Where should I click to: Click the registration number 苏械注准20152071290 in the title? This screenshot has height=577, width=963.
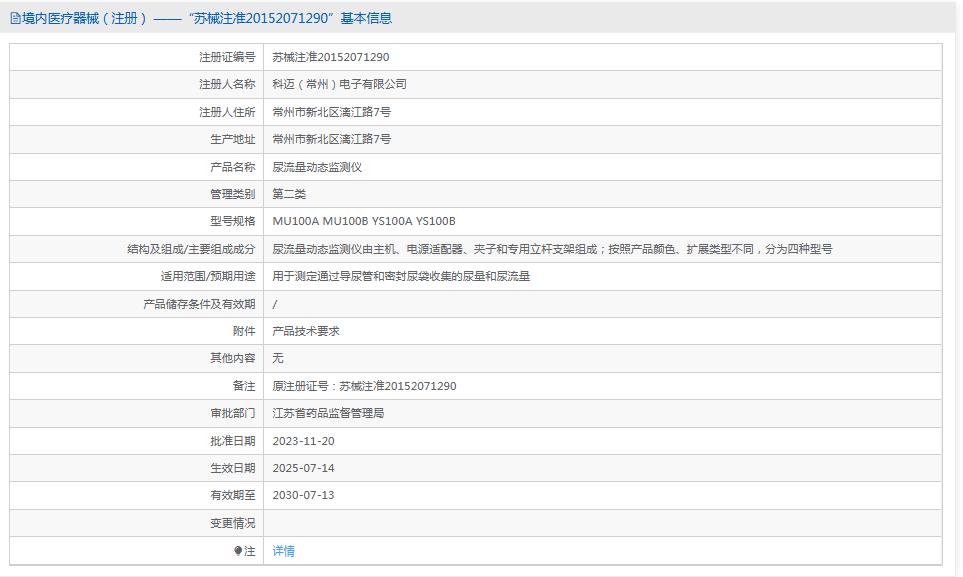point(244,17)
